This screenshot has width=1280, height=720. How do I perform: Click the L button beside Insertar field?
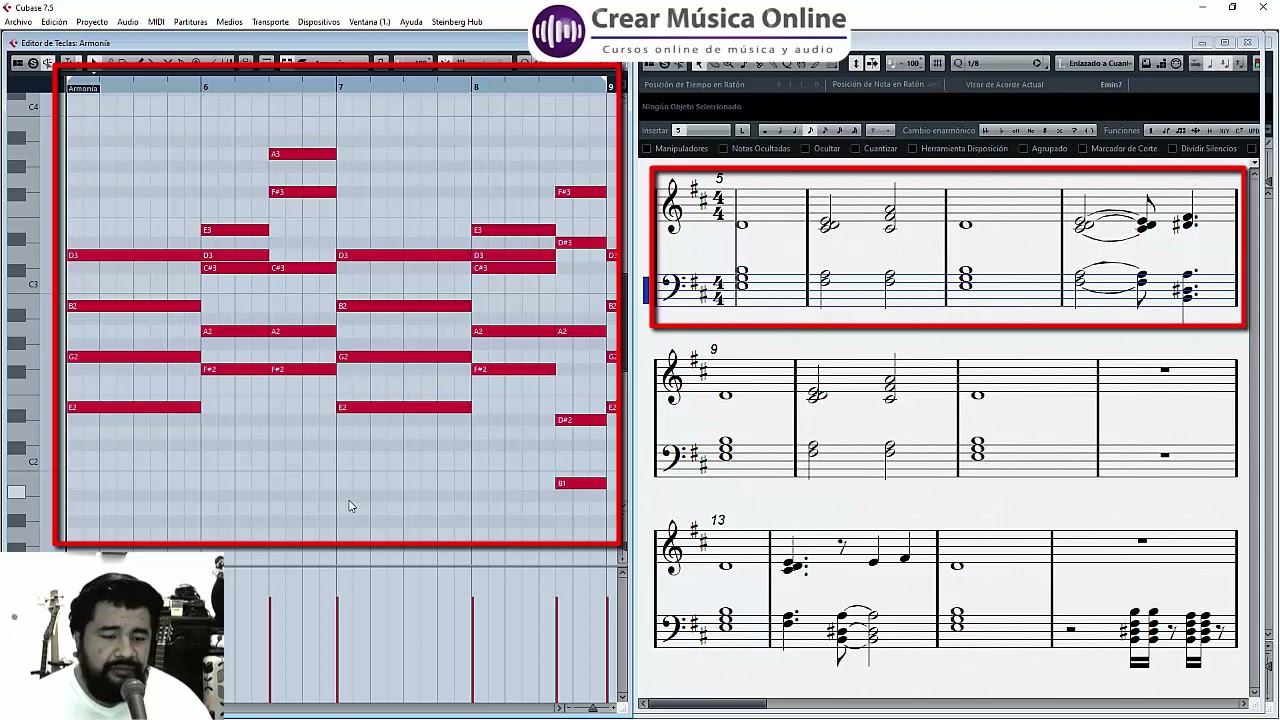(x=742, y=130)
